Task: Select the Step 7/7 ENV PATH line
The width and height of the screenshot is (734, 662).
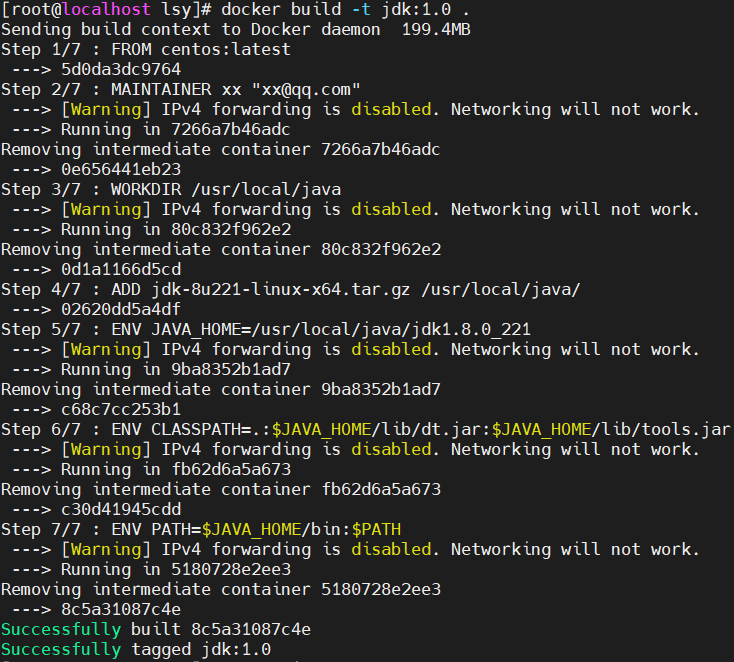Action: coord(201,530)
